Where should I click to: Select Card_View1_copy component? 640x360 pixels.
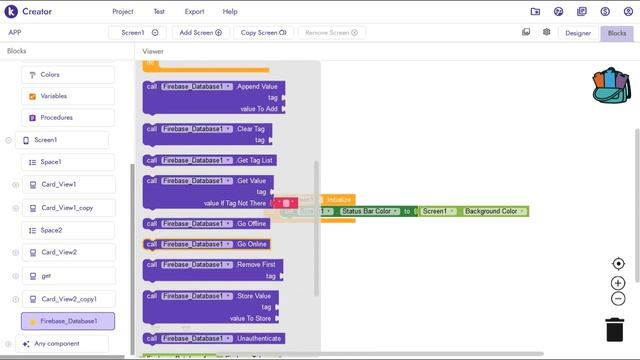coord(68,208)
